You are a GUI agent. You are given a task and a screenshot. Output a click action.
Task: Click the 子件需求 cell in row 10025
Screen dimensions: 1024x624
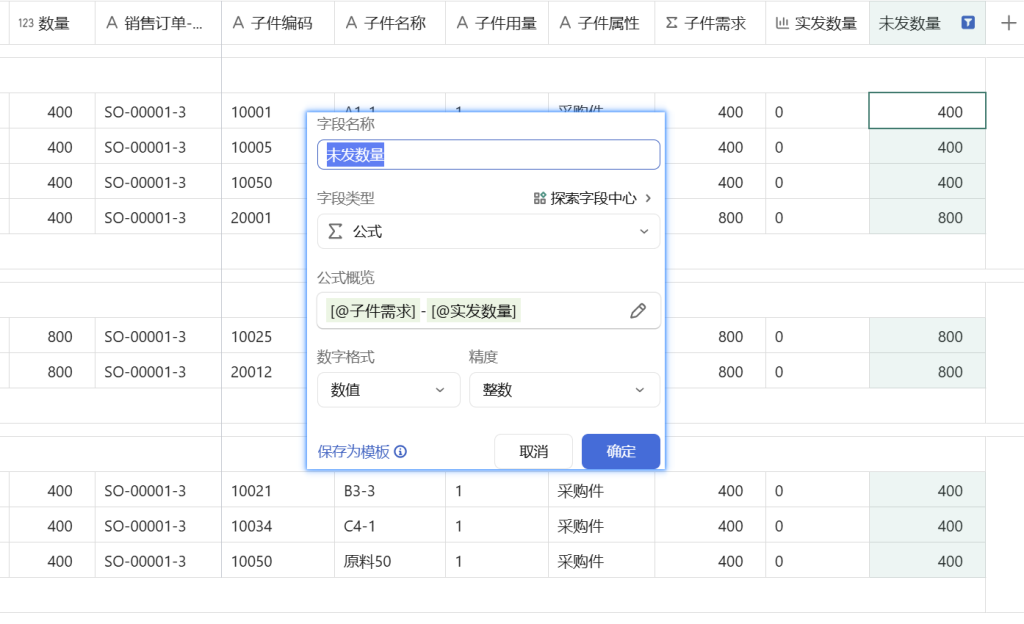coord(715,336)
